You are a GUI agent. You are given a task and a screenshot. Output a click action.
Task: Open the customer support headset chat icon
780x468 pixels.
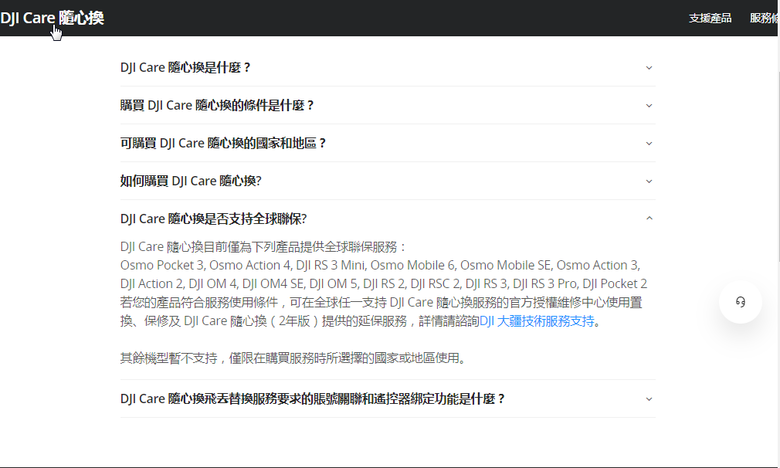(740, 302)
